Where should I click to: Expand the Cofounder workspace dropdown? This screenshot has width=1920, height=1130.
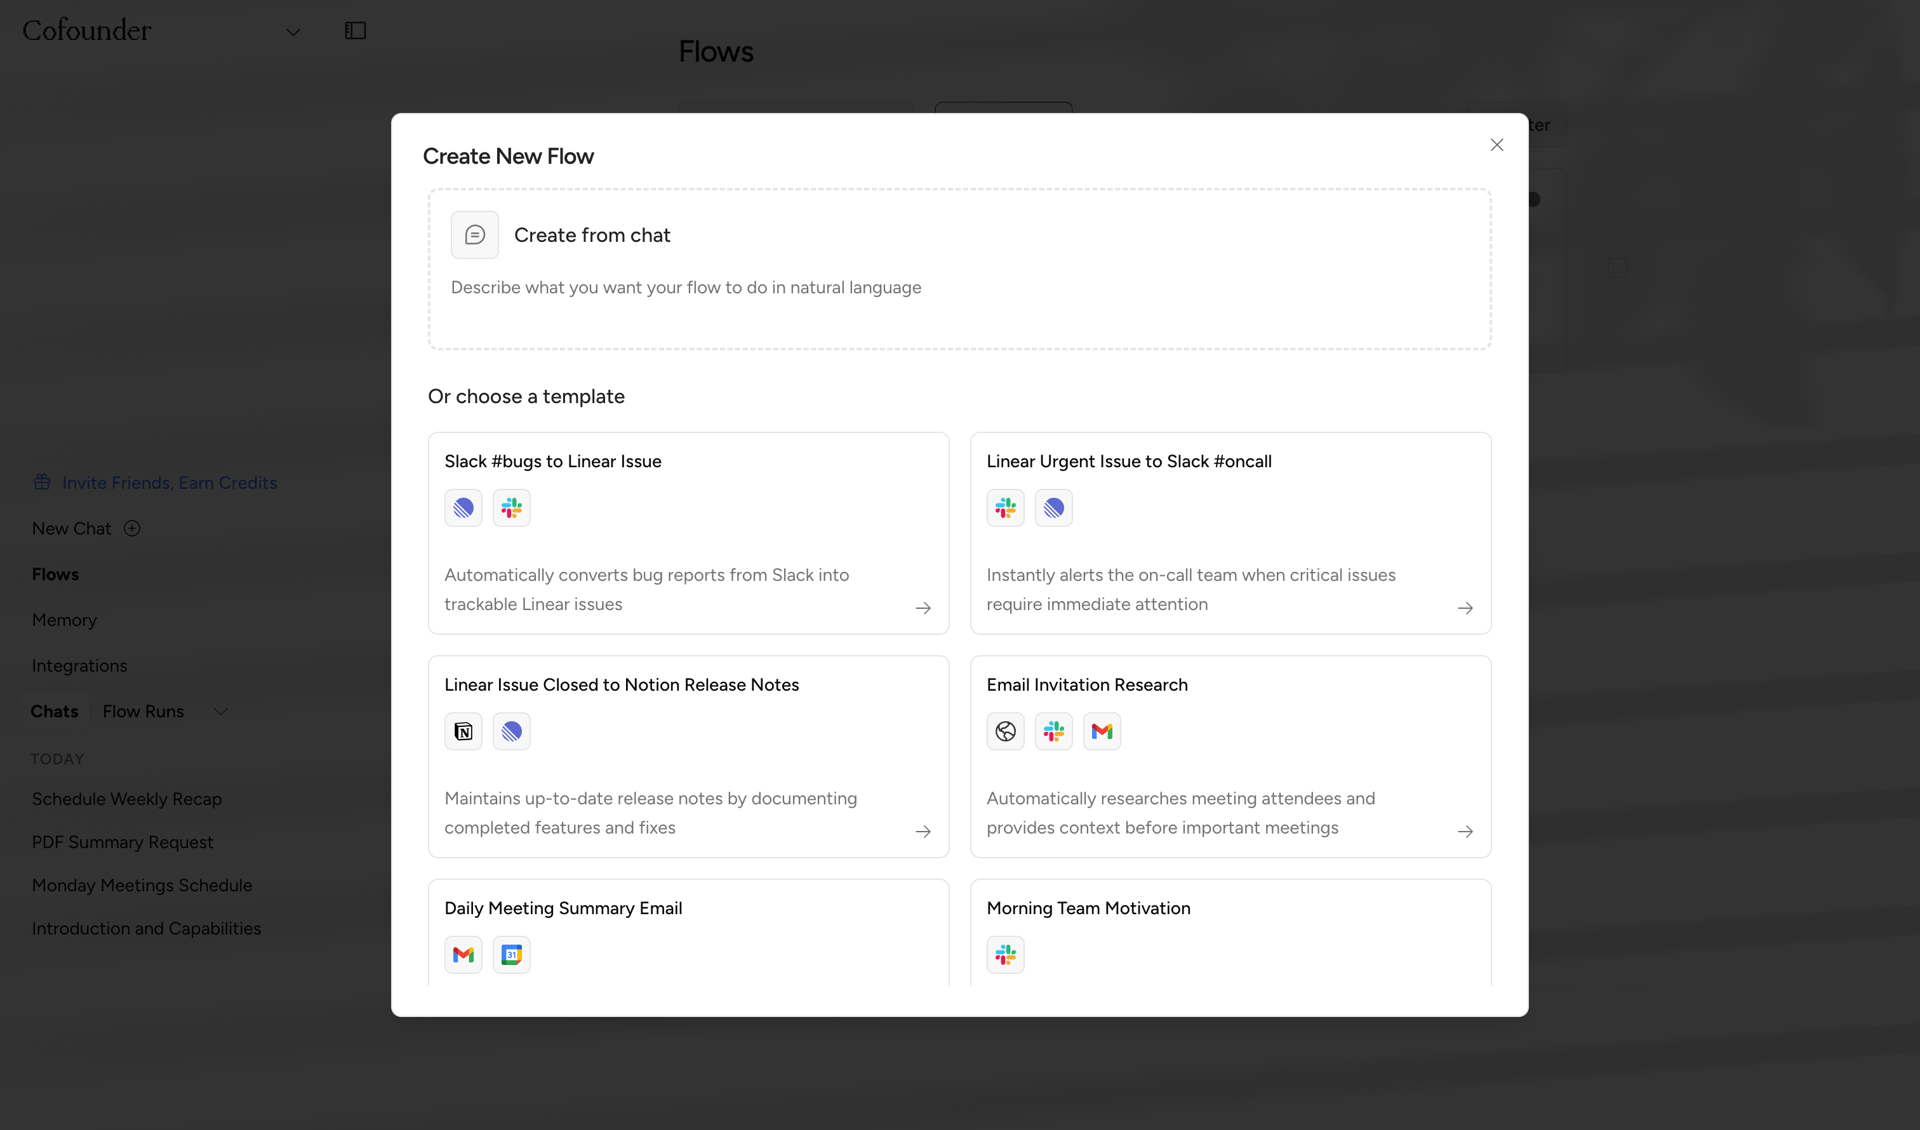pos(293,31)
